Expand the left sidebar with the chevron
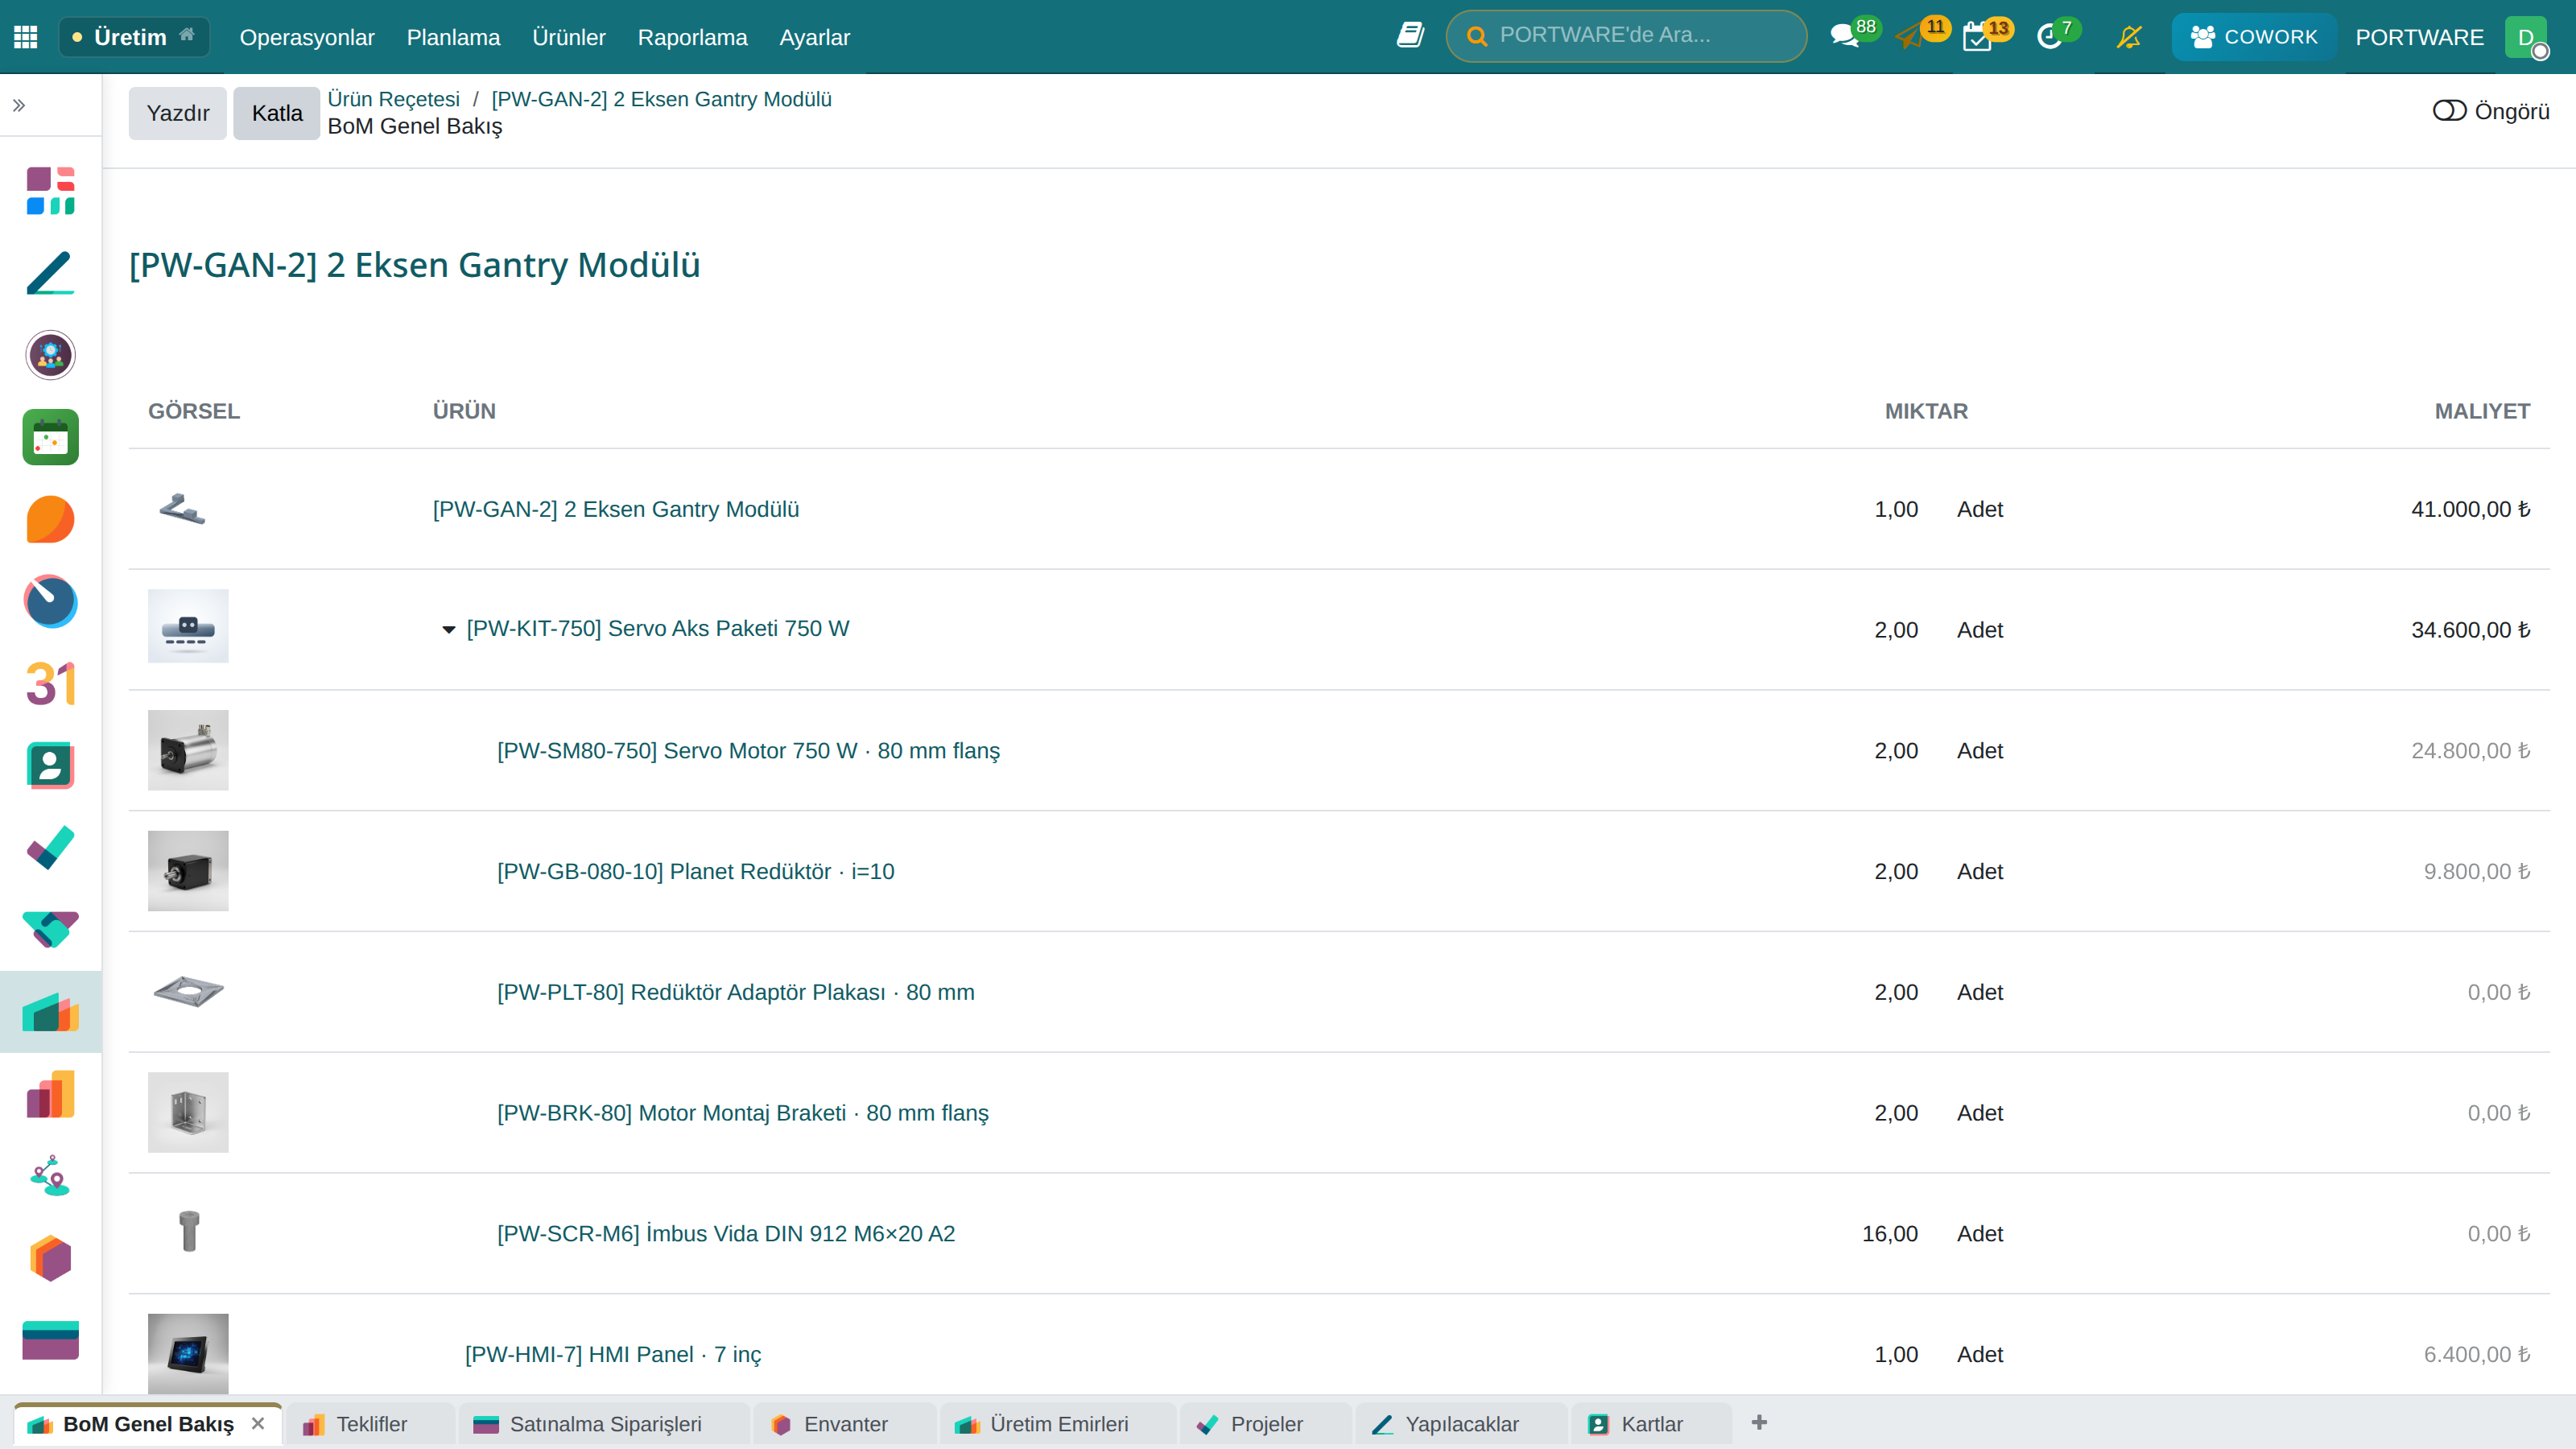The width and height of the screenshot is (2576, 1449). pyautogui.click(x=19, y=105)
